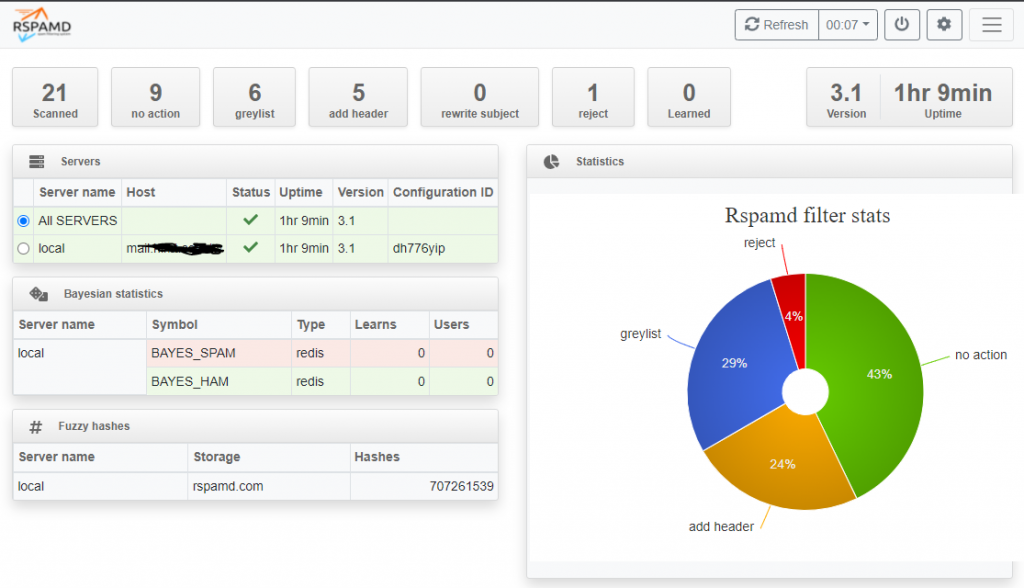Click the 1 reject stat box
This screenshot has width=1024, height=588.
coord(593,97)
